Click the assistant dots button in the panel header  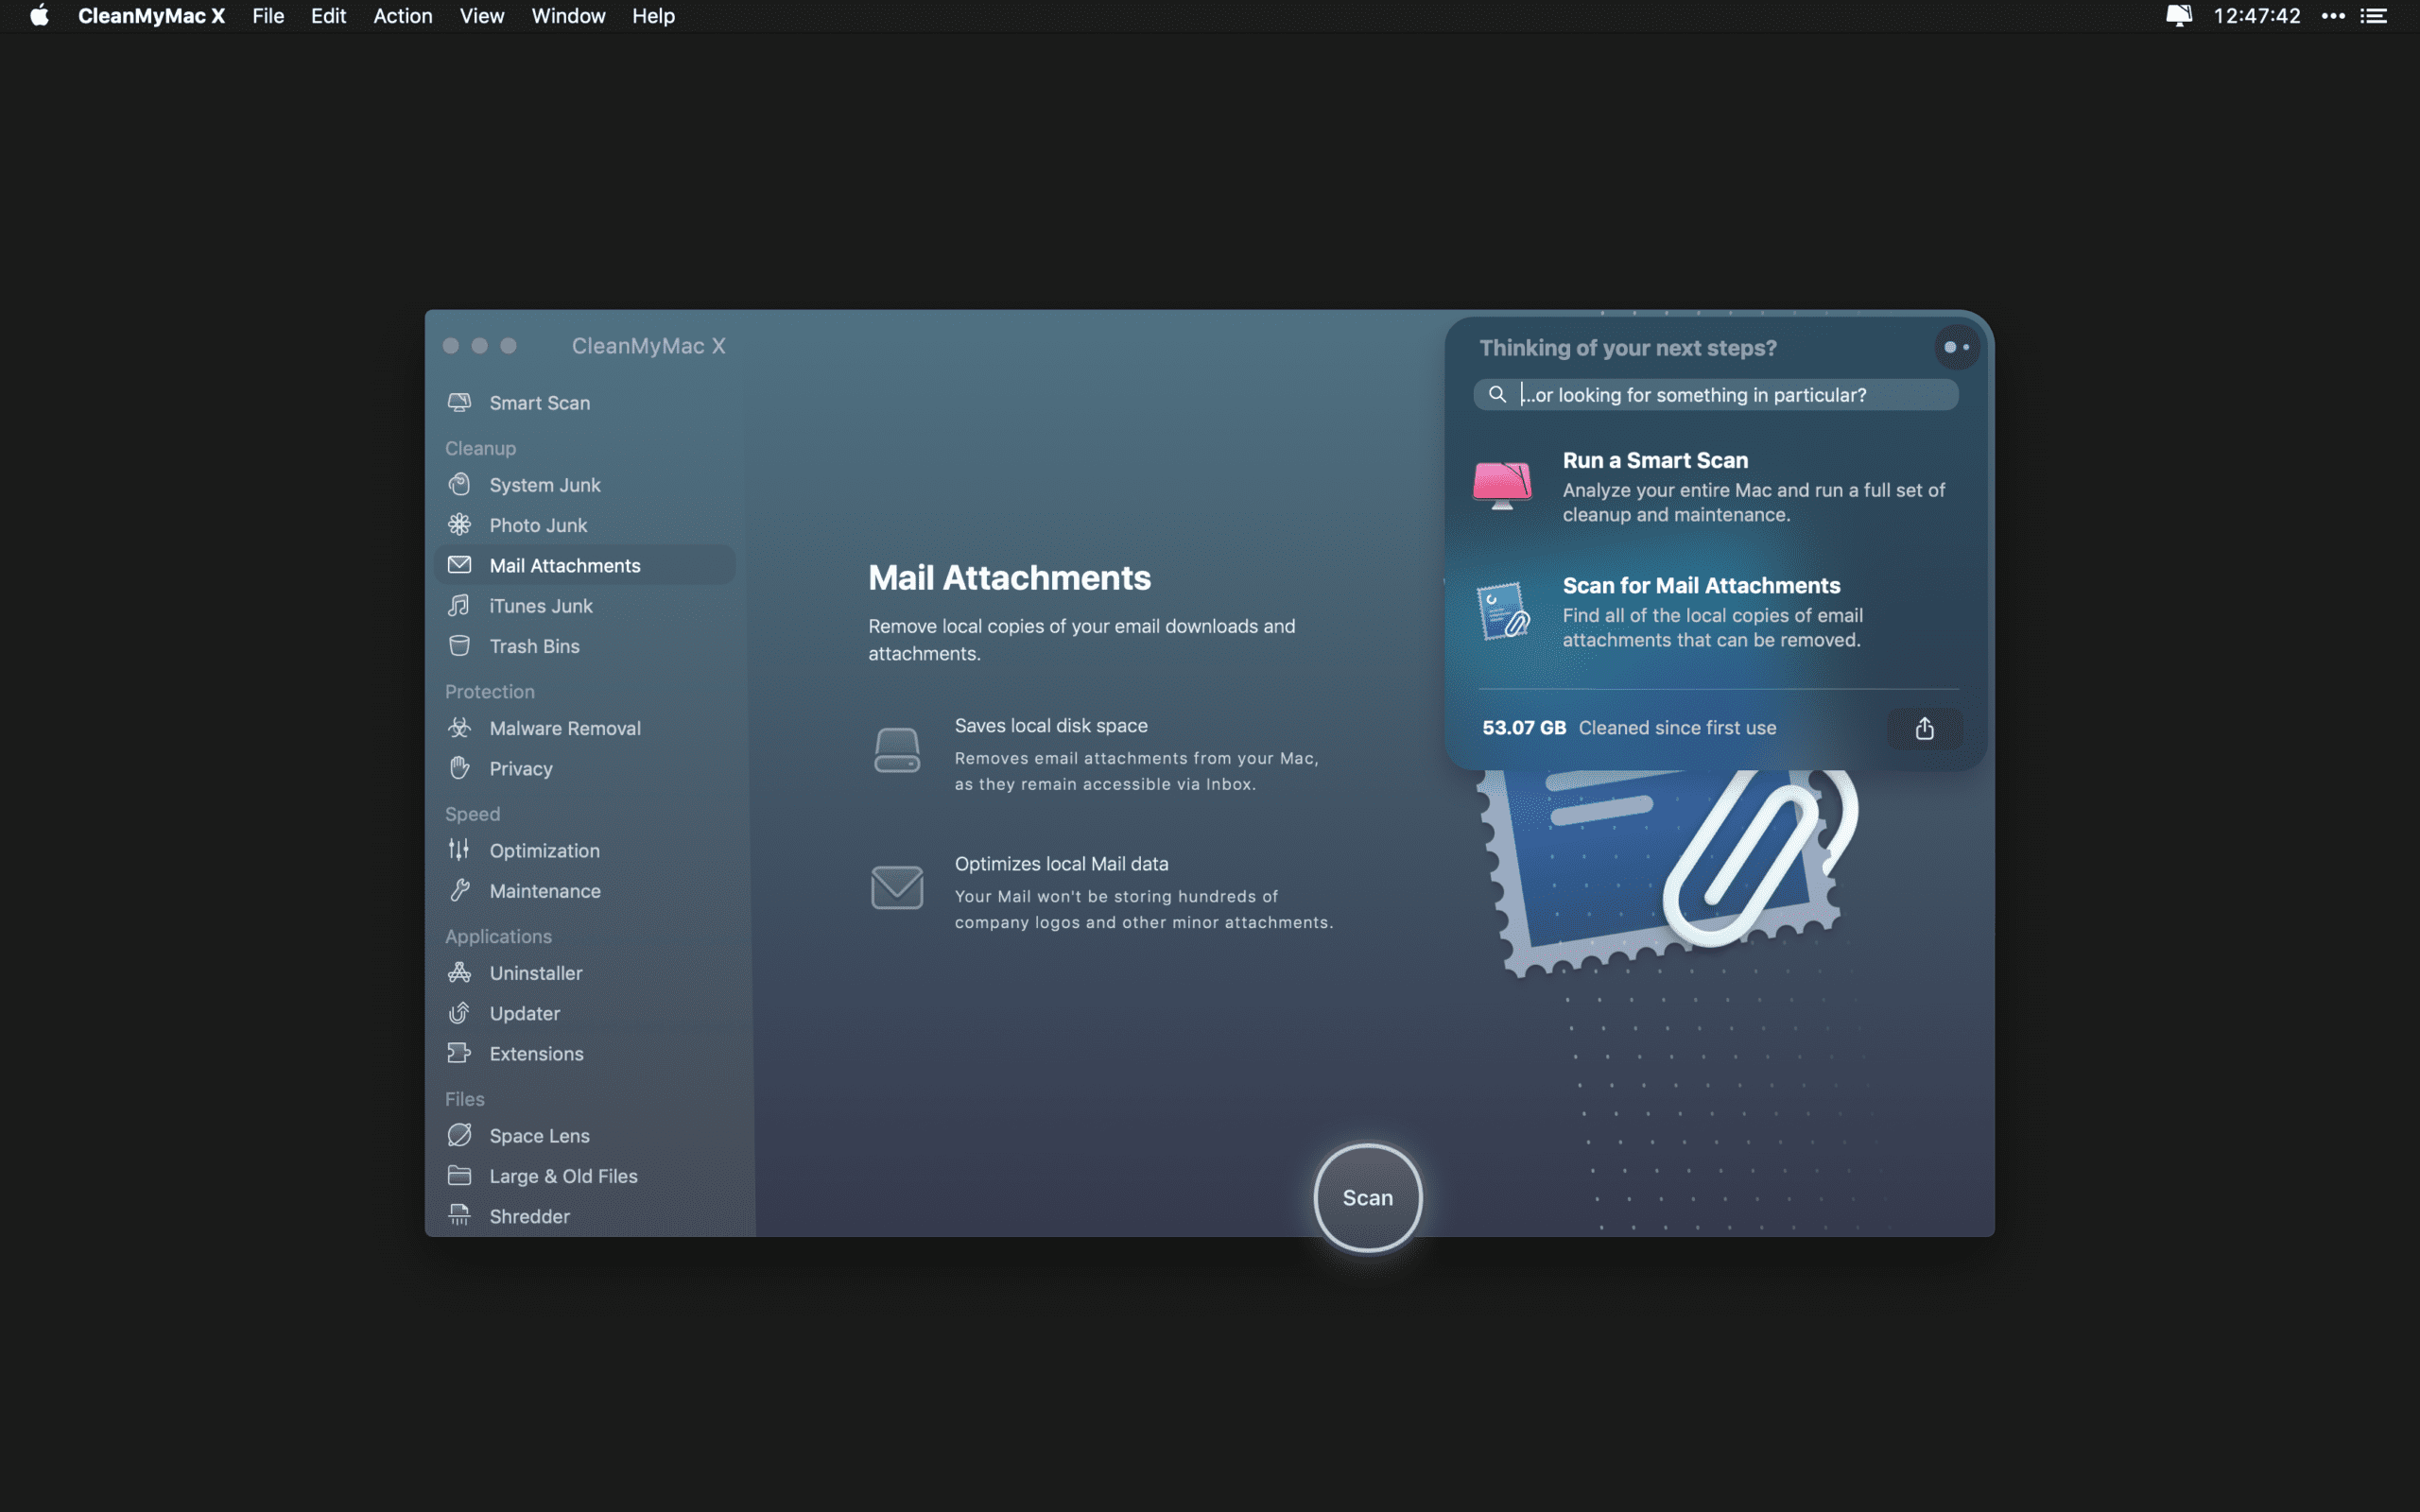(x=1957, y=347)
